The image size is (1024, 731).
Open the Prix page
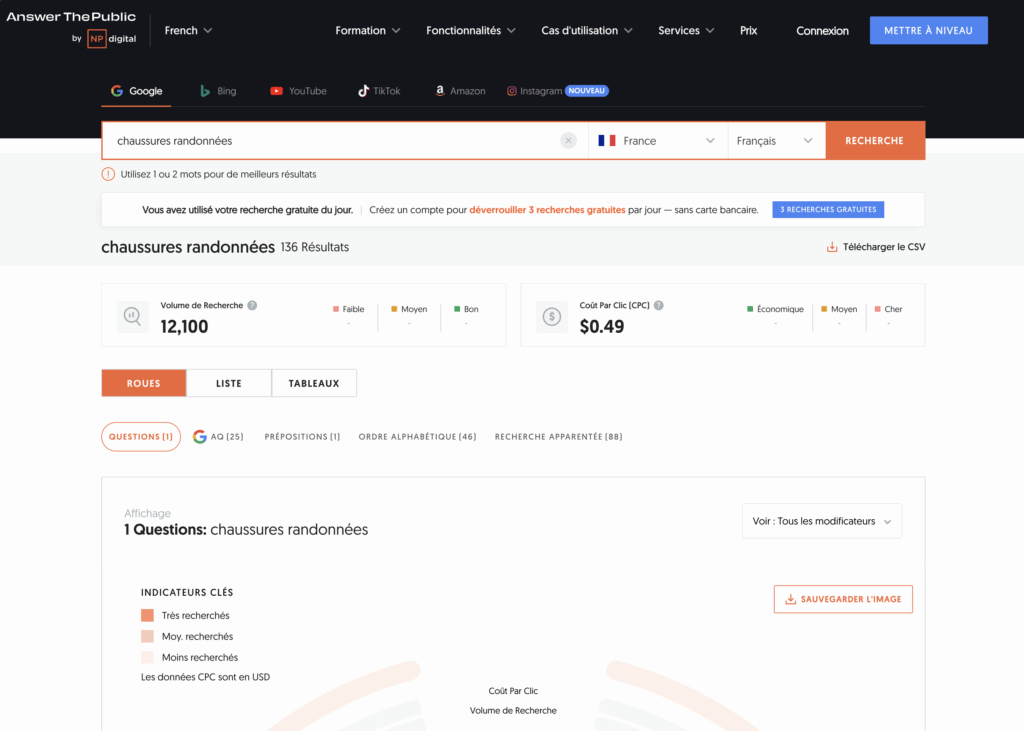[x=748, y=31]
